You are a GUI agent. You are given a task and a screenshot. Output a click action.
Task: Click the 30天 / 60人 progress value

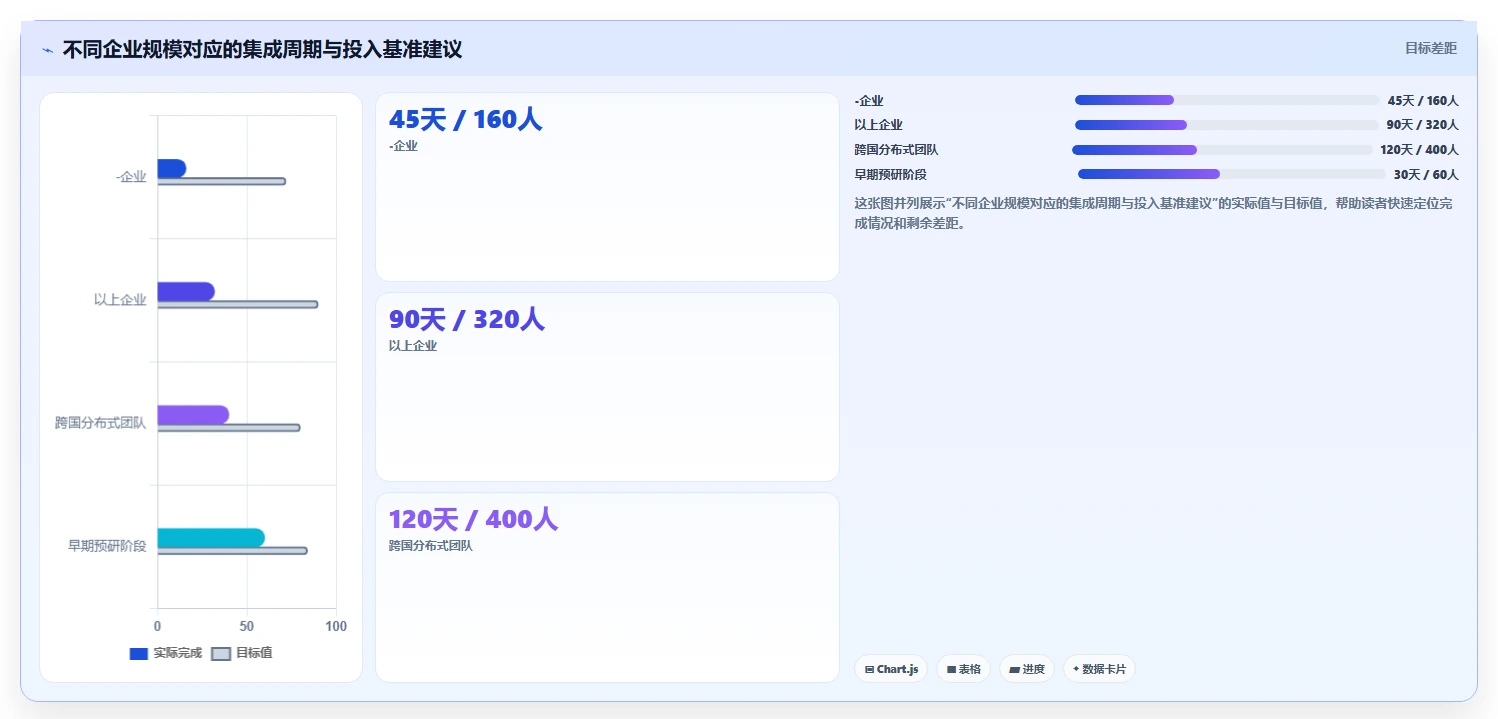point(1426,174)
